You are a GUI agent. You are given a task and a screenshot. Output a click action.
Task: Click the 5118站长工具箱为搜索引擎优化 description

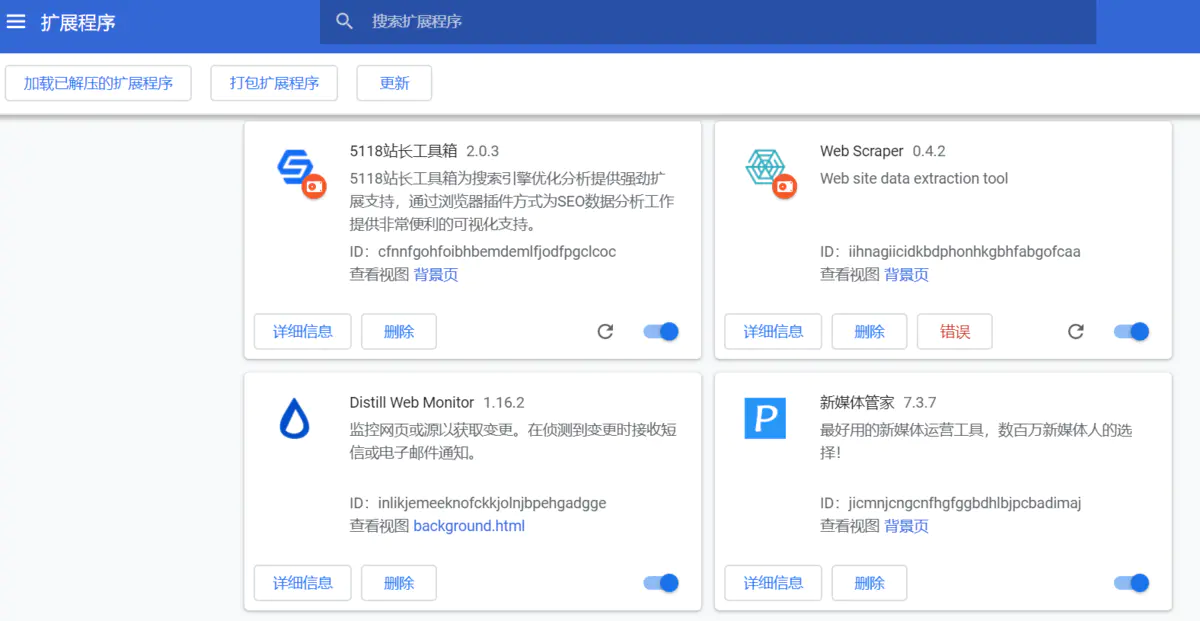pyautogui.click(x=512, y=201)
